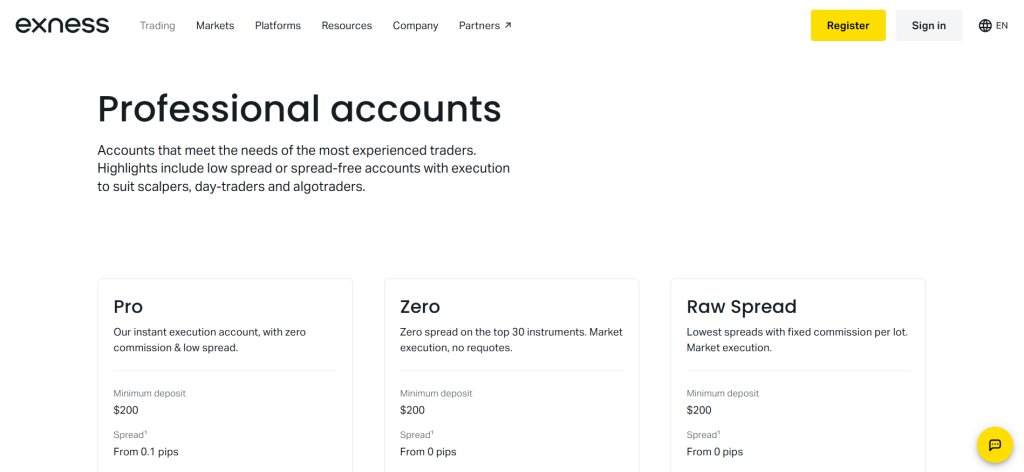Click Raw Spread's From 0 pips text

tap(714, 452)
